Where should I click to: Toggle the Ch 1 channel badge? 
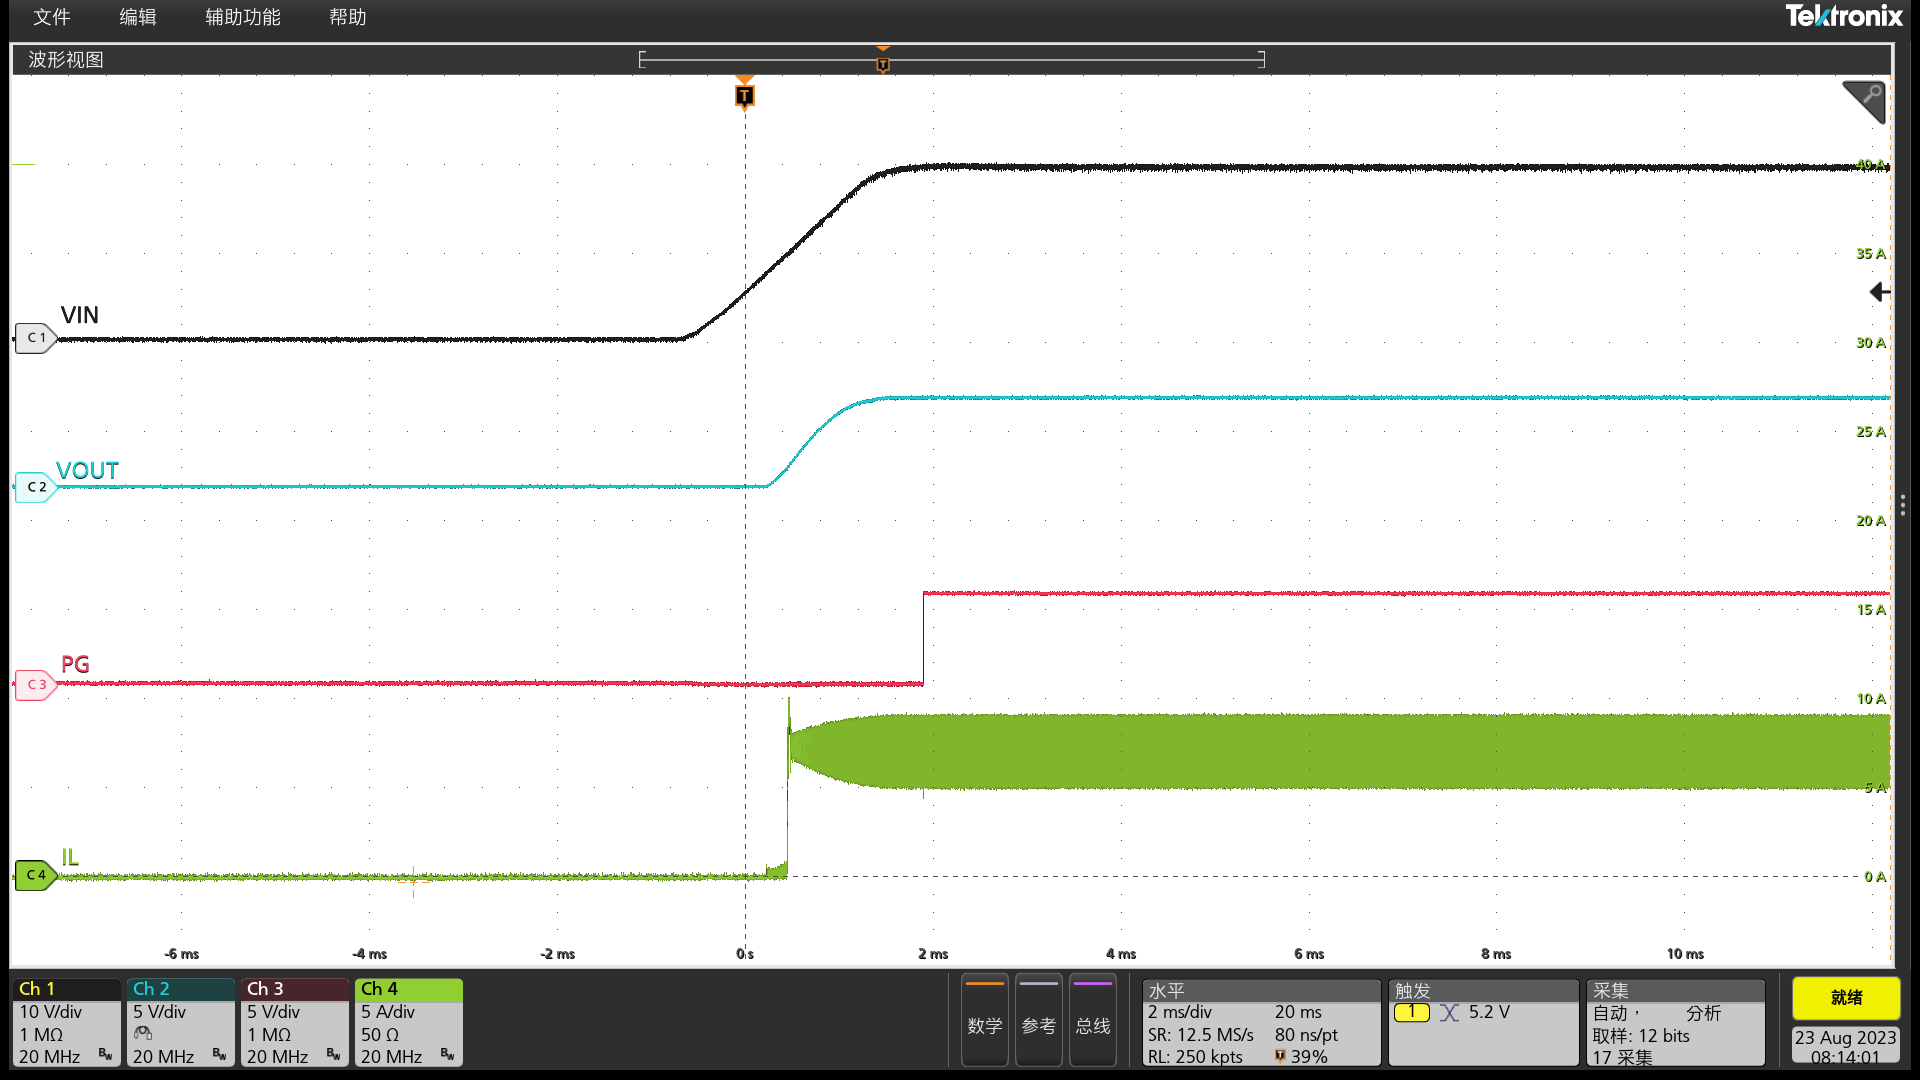[x=66, y=1022]
